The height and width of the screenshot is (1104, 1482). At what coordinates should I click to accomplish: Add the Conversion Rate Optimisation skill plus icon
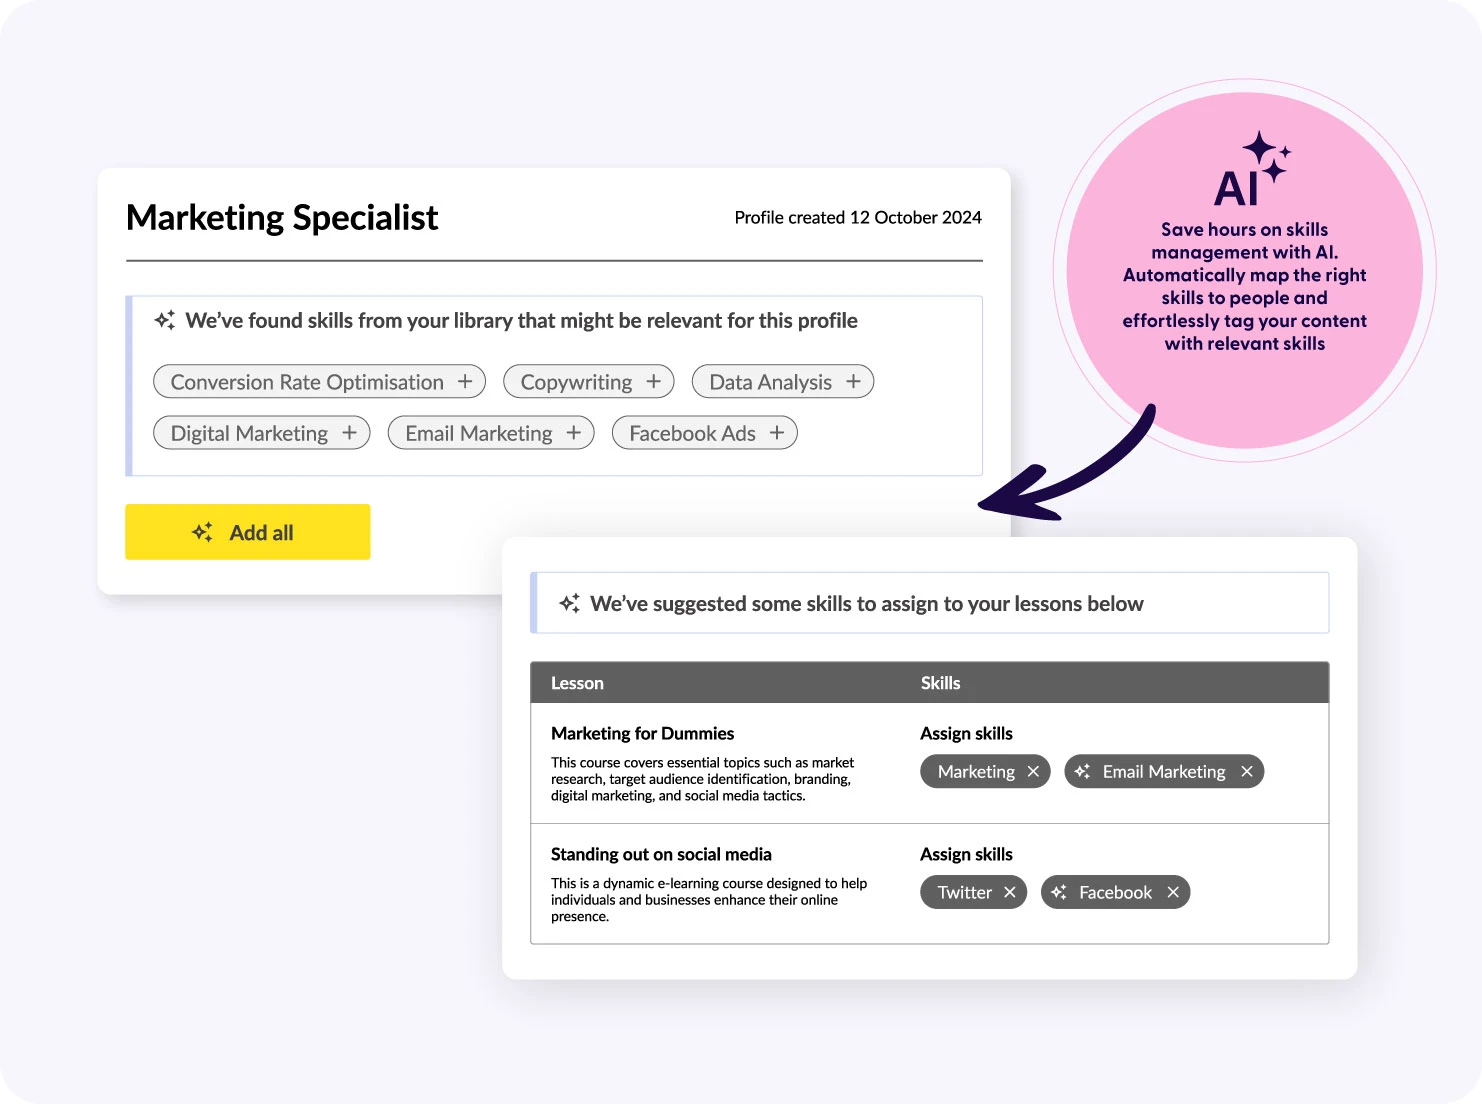click(x=465, y=382)
